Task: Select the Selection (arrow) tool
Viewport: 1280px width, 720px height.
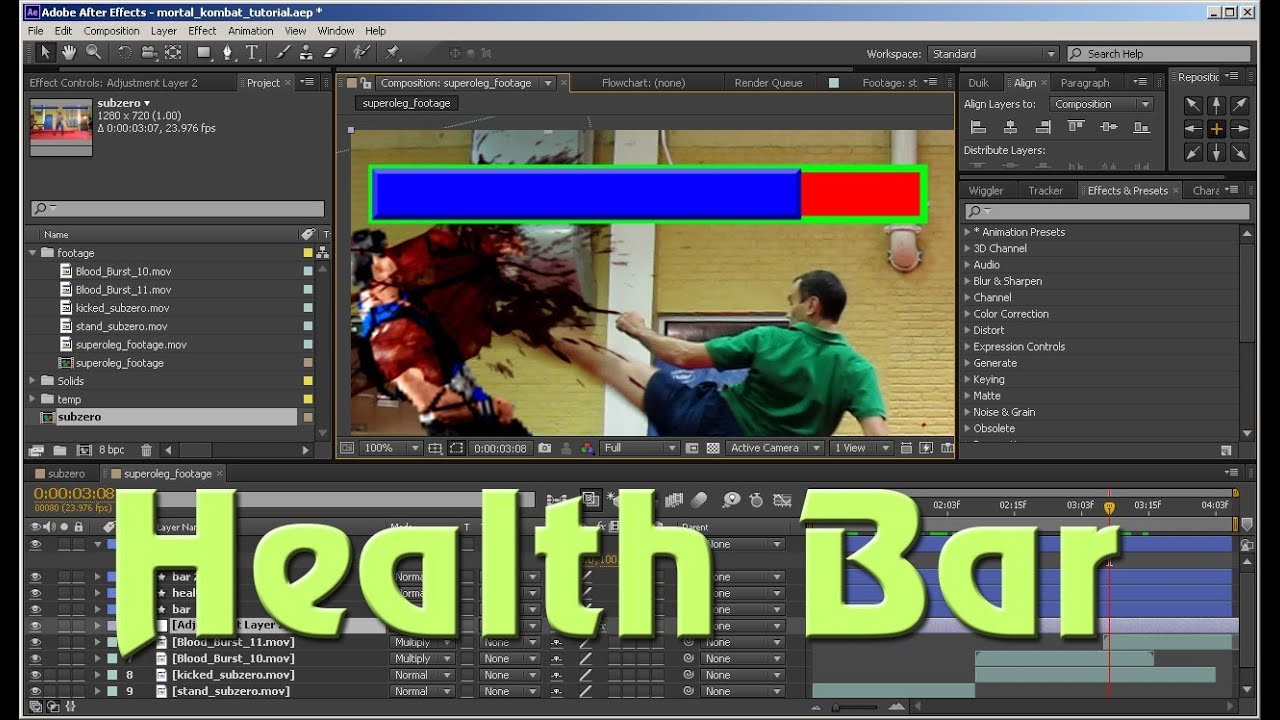Action: coord(45,53)
